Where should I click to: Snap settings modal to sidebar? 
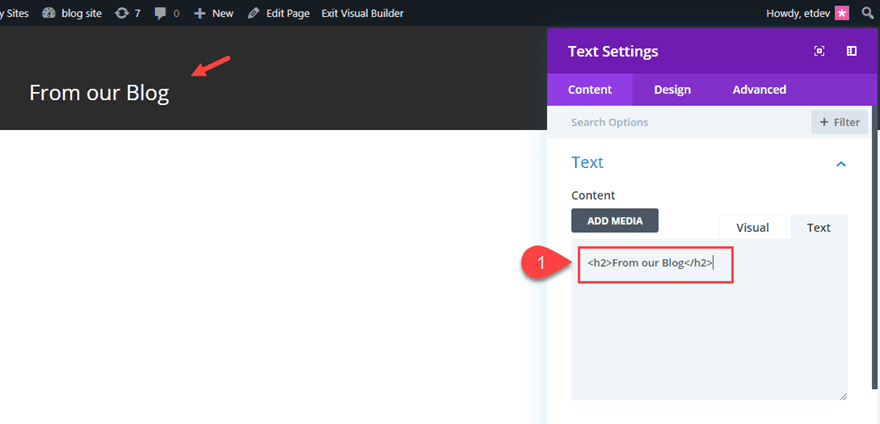[851, 51]
